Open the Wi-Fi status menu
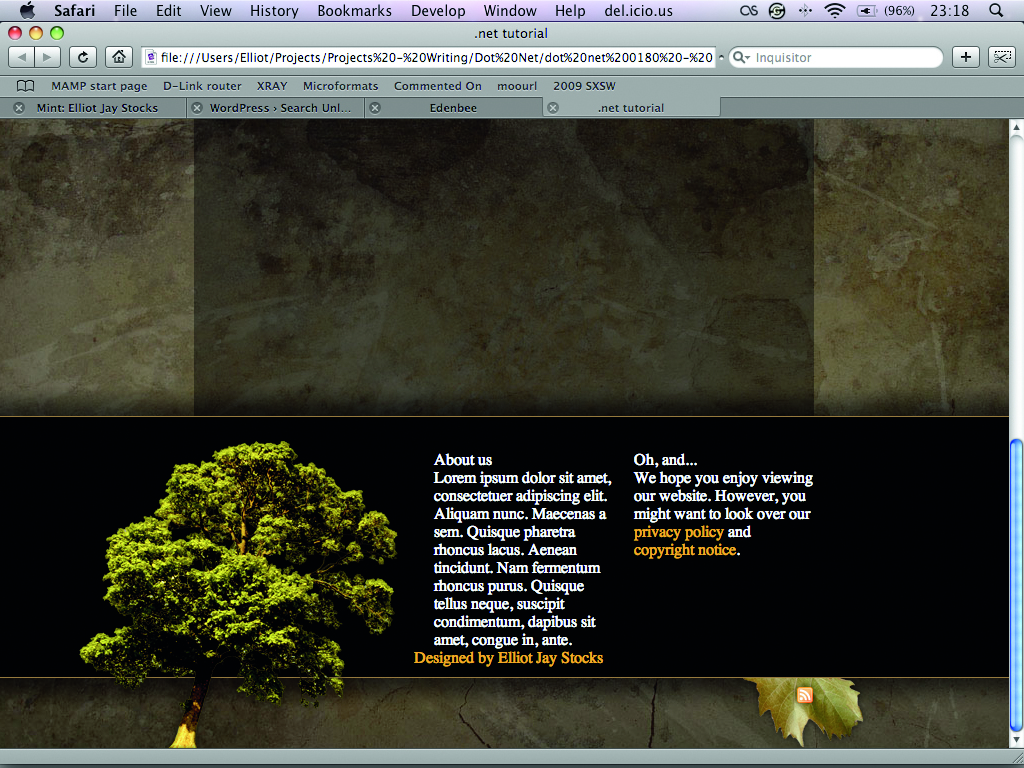1024x768 pixels. pyautogui.click(x=835, y=10)
